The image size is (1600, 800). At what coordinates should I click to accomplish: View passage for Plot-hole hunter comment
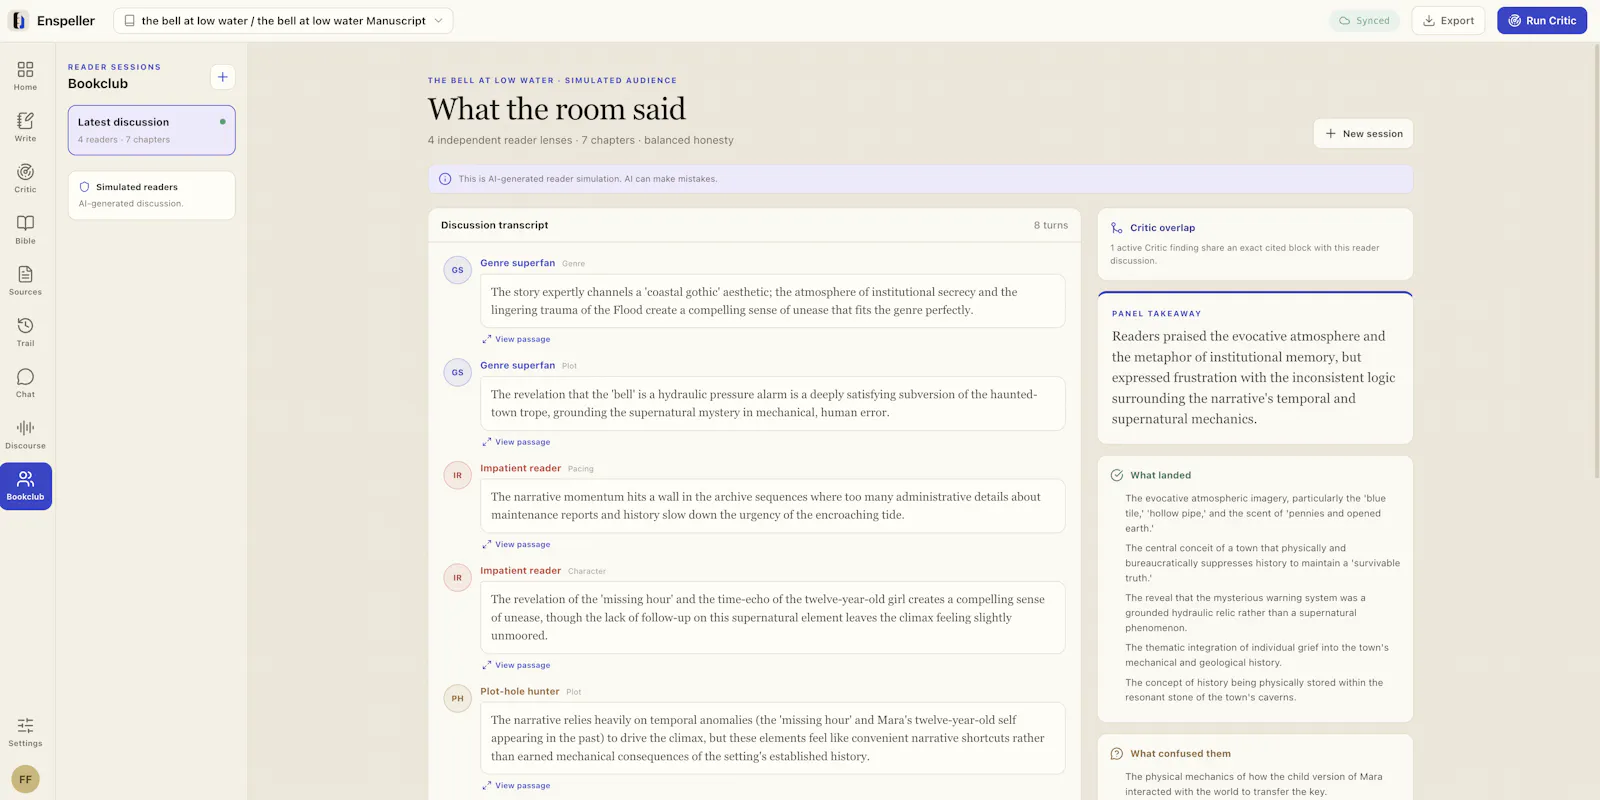click(516, 786)
